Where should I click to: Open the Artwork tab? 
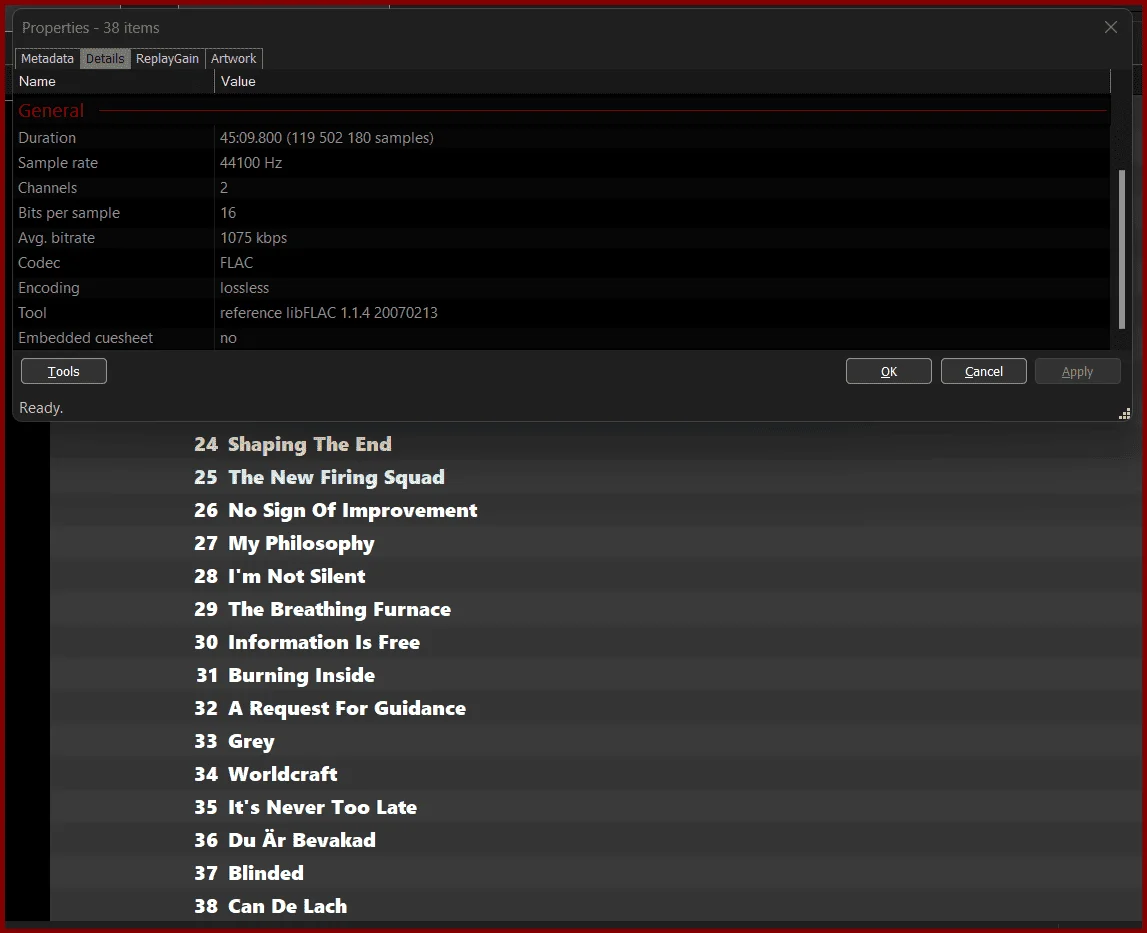point(233,59)
